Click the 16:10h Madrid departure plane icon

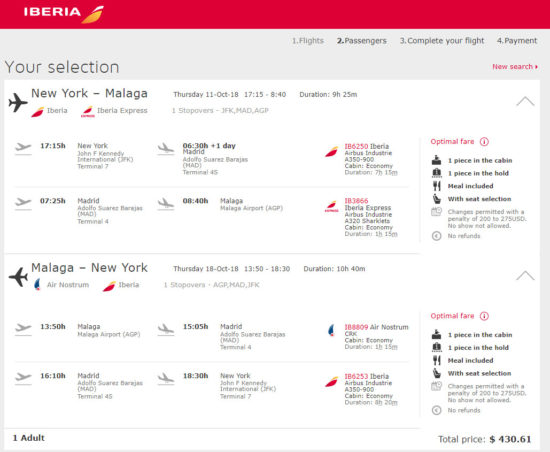[23, 378]
